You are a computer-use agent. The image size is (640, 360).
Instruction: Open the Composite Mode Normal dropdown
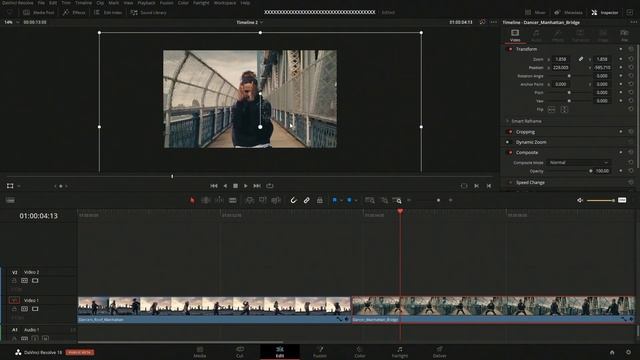(x=578, y=162)
